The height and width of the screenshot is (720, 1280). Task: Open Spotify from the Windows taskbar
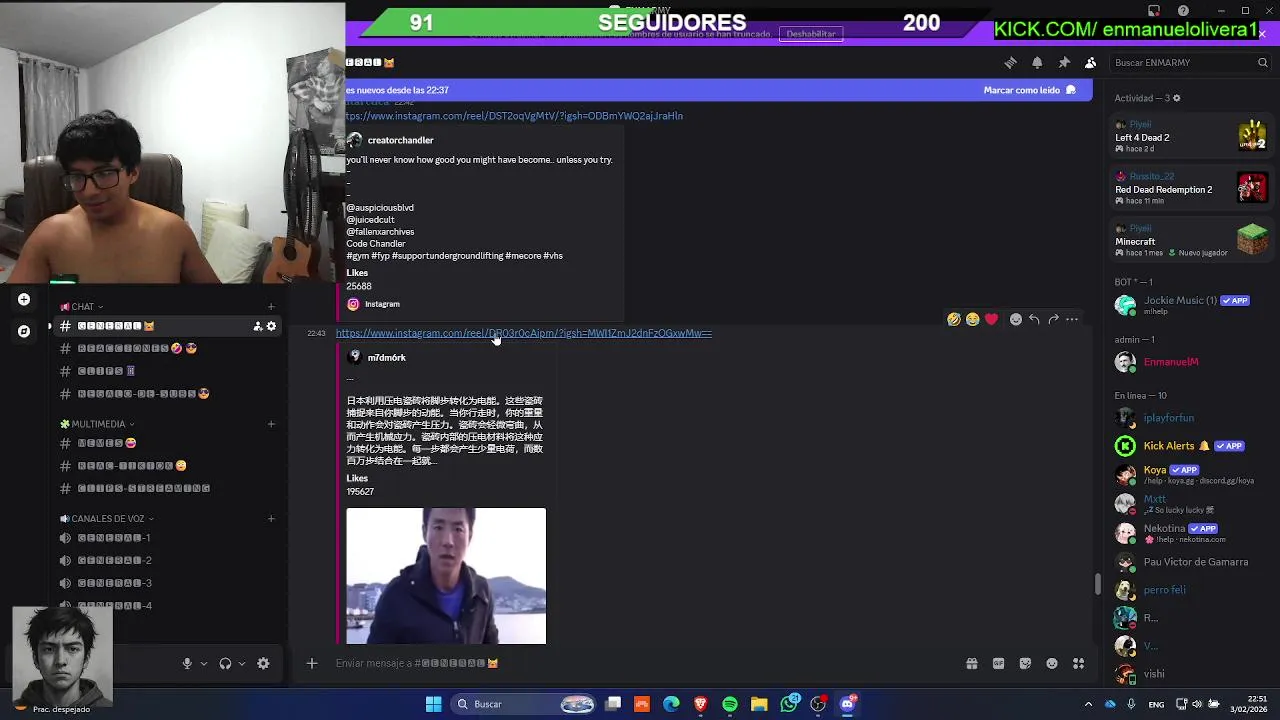point(730,704)
